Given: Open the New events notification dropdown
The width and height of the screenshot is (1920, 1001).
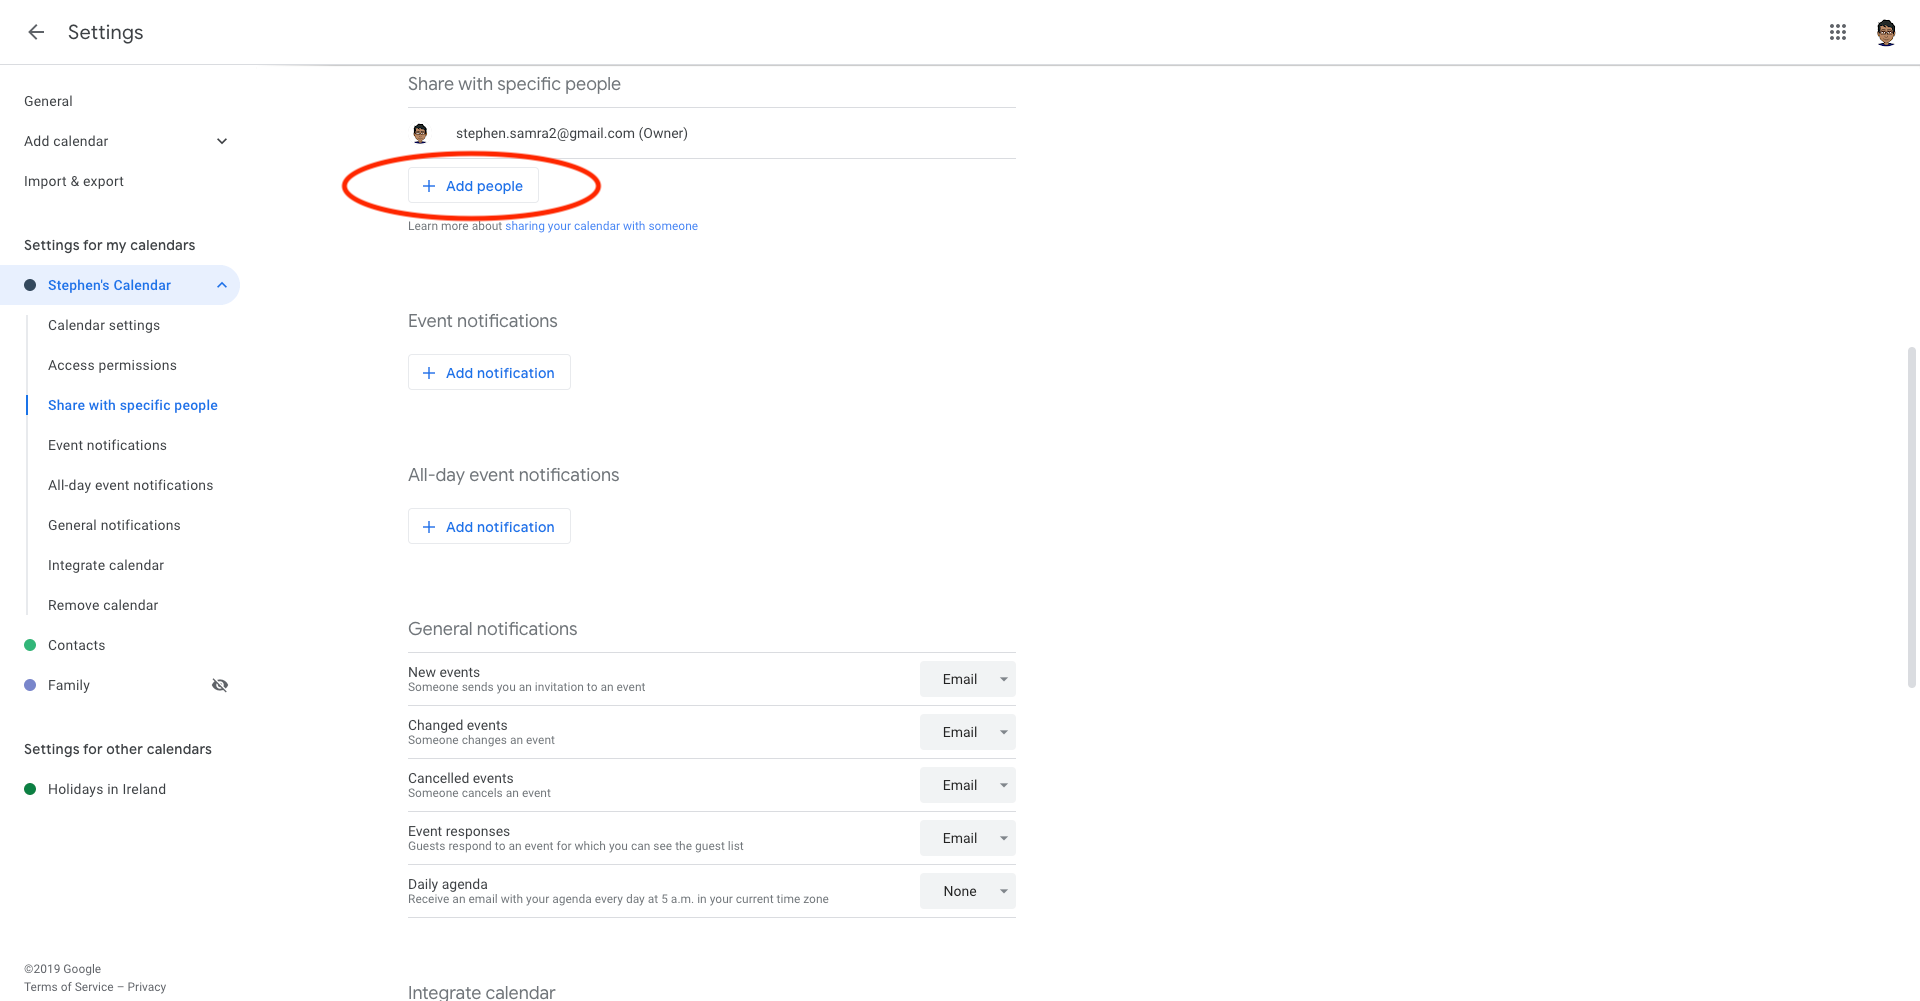Looking at the screenshot, I should (x=967, y=679).
